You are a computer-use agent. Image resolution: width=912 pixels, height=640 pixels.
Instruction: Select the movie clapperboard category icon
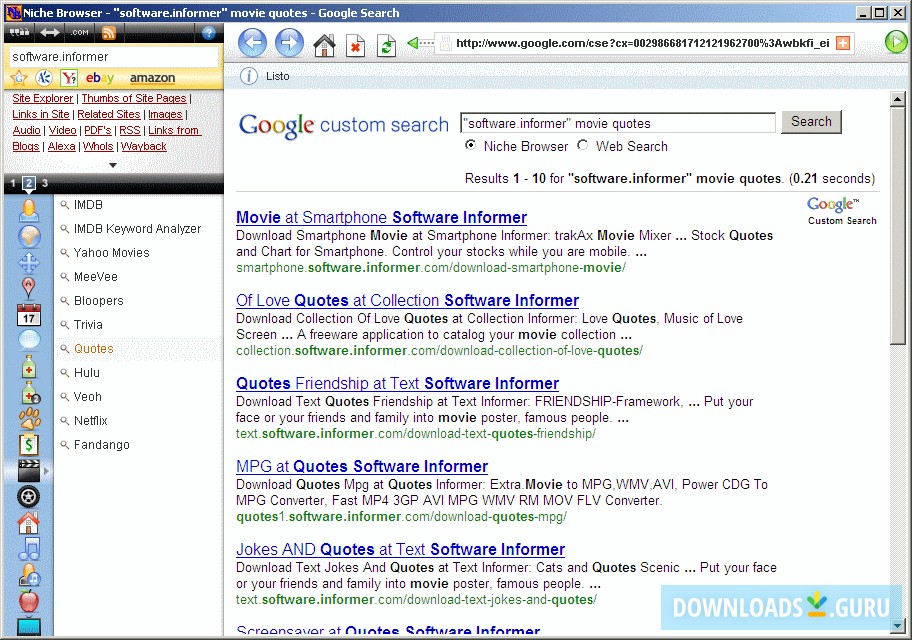(x=28, y=471)
